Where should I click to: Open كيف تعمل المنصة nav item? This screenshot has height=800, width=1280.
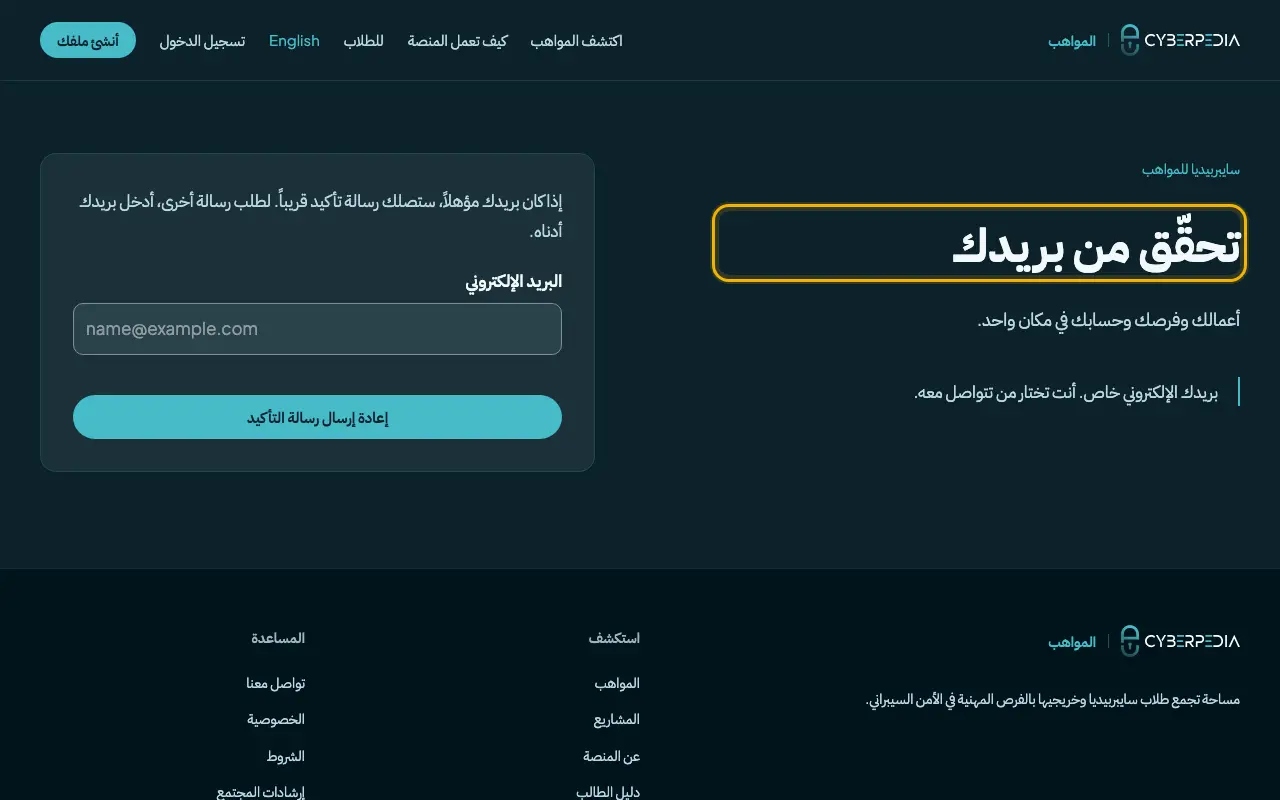458,41
